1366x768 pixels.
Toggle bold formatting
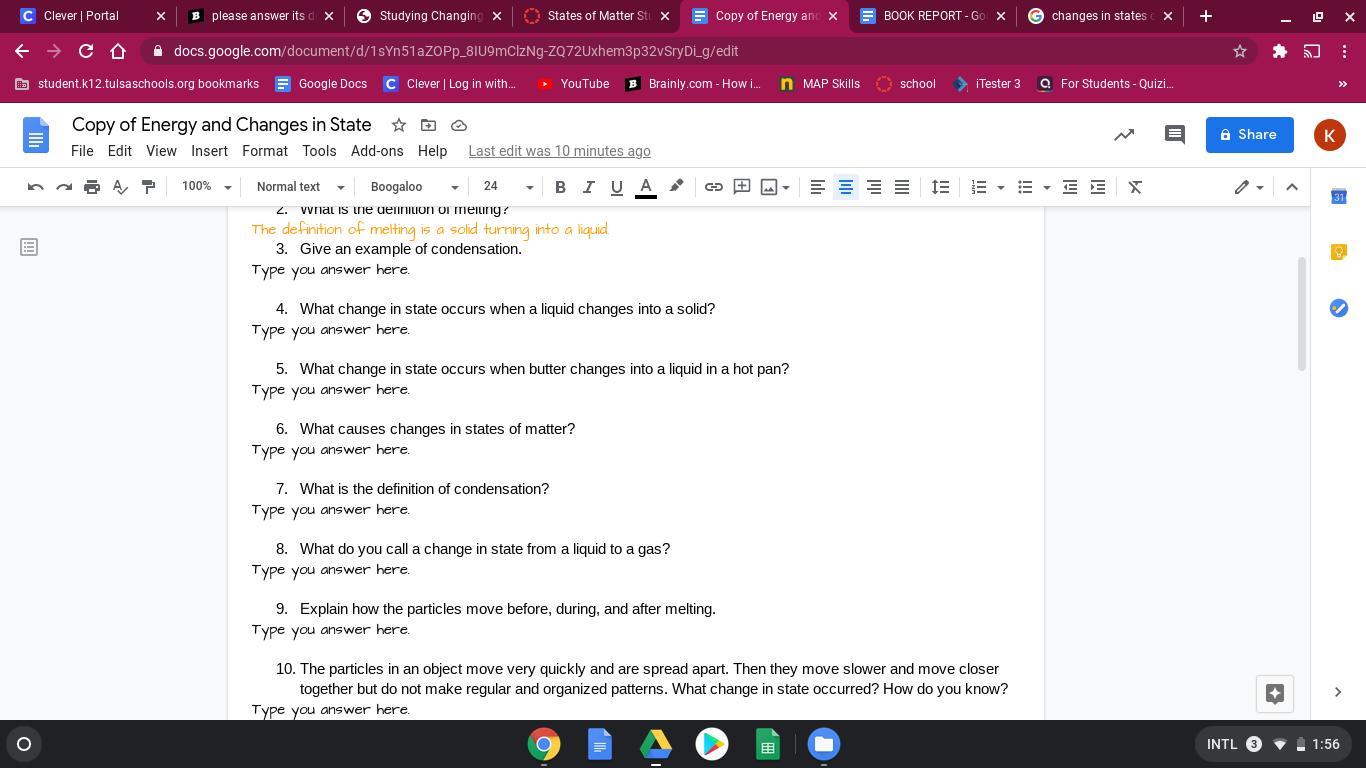560,187
